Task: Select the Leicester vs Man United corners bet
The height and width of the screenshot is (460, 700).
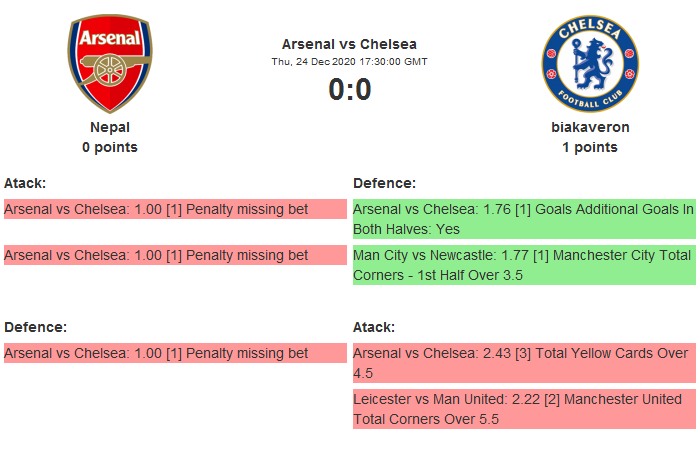Action: [523, 409]
